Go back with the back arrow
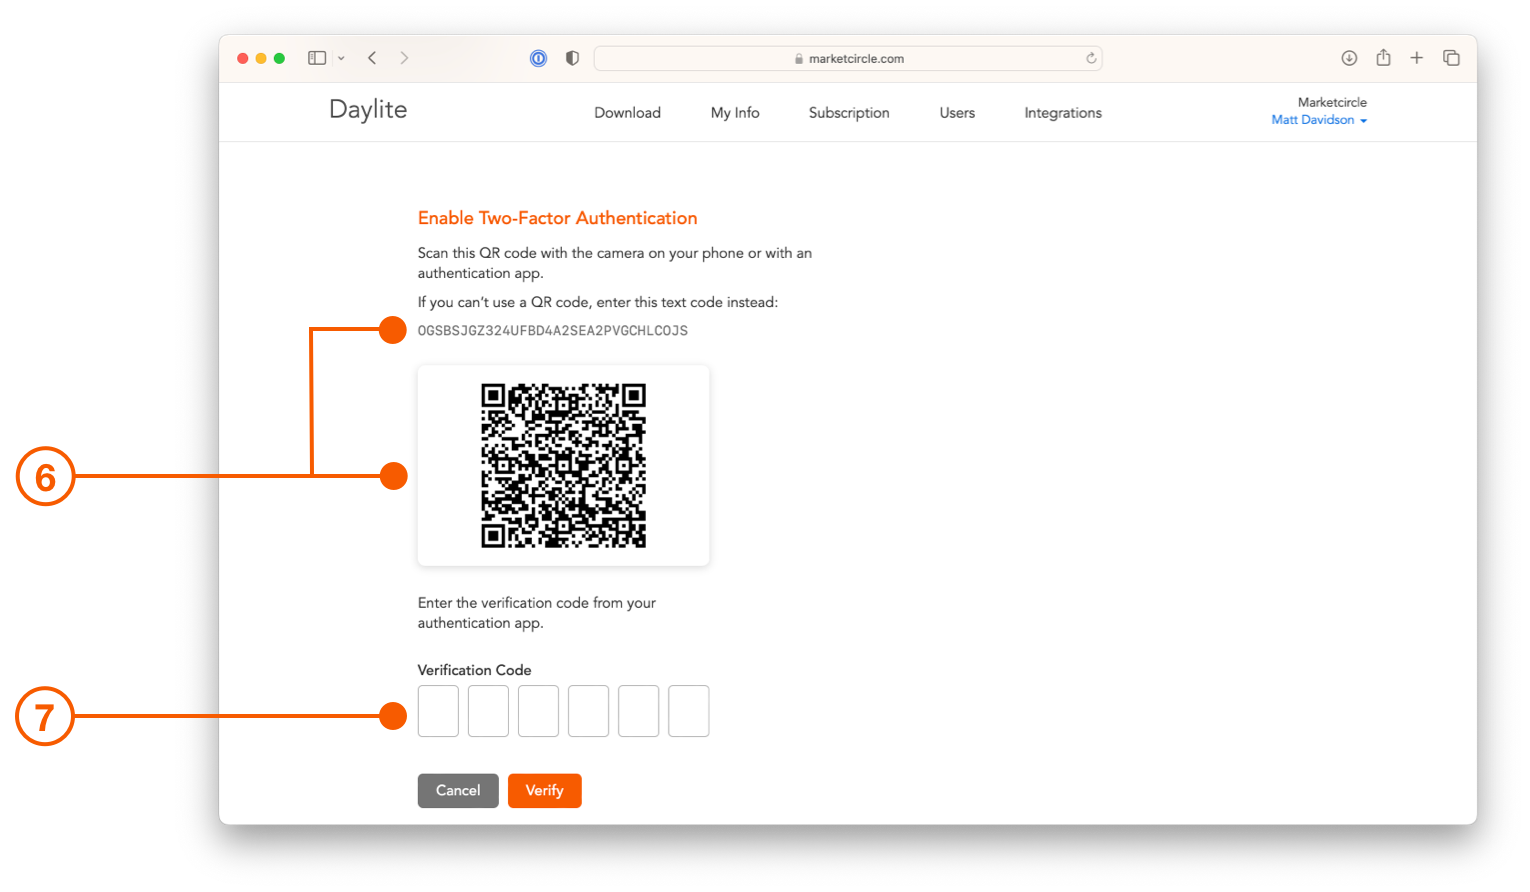 [372, 58]
